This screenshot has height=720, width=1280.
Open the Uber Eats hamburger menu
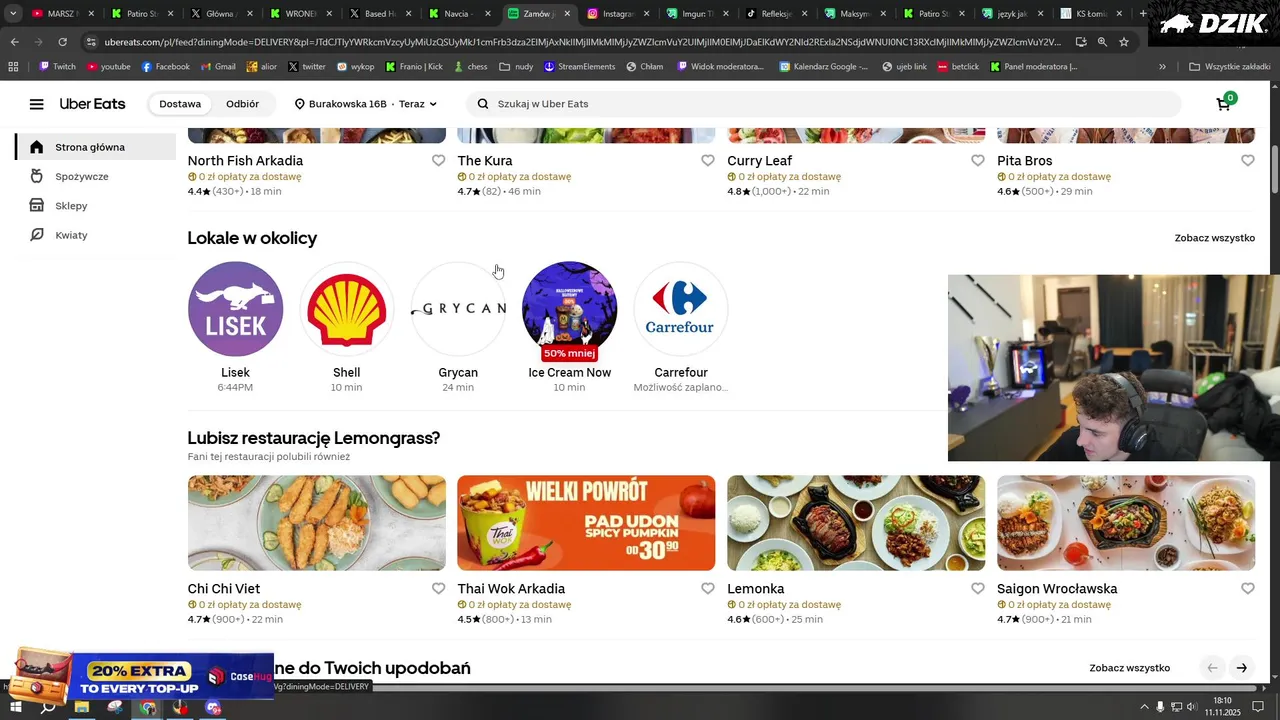coord(37,104)
